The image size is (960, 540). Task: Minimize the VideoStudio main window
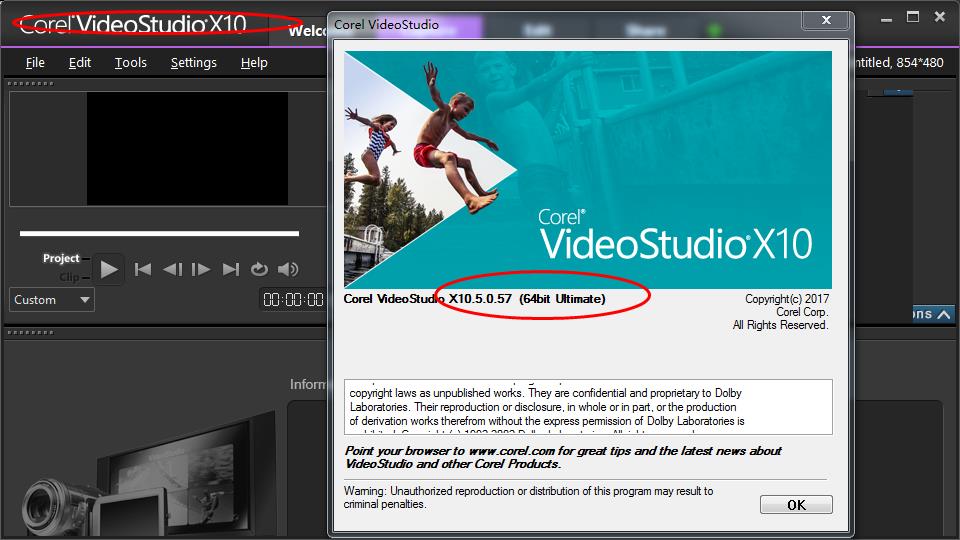point(887,18)
